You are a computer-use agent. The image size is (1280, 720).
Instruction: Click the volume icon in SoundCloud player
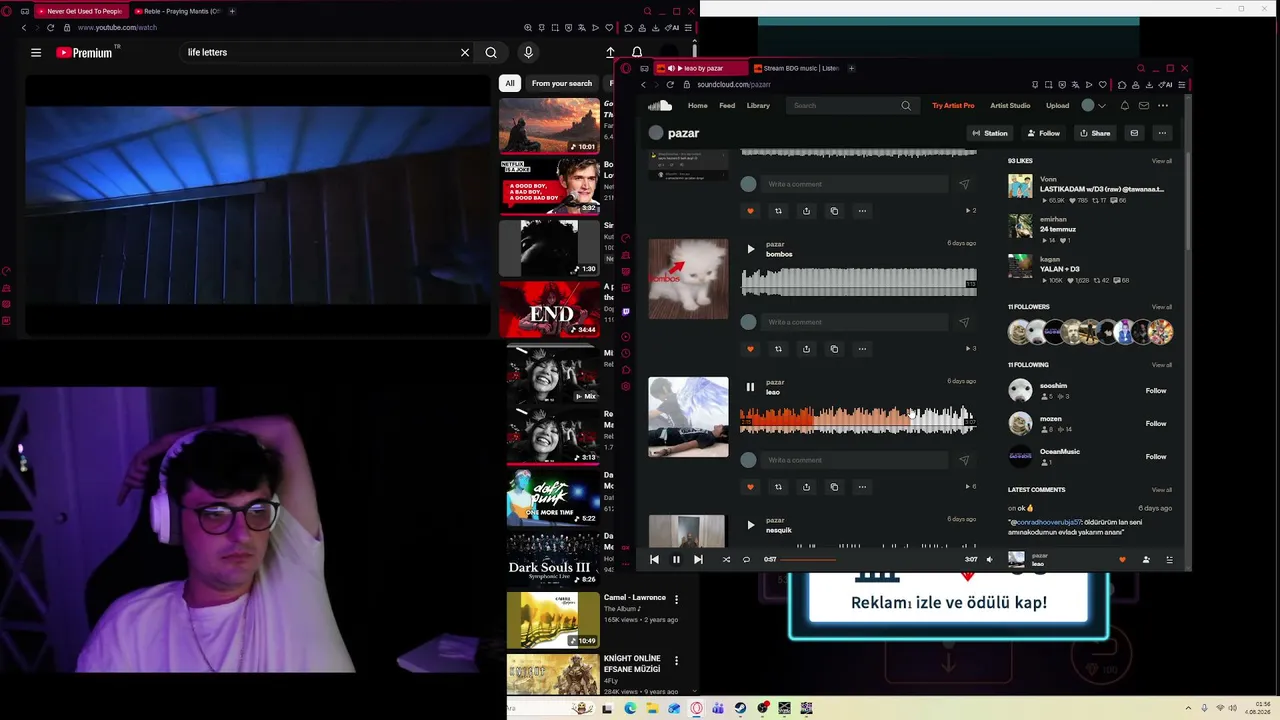[990, 560]
